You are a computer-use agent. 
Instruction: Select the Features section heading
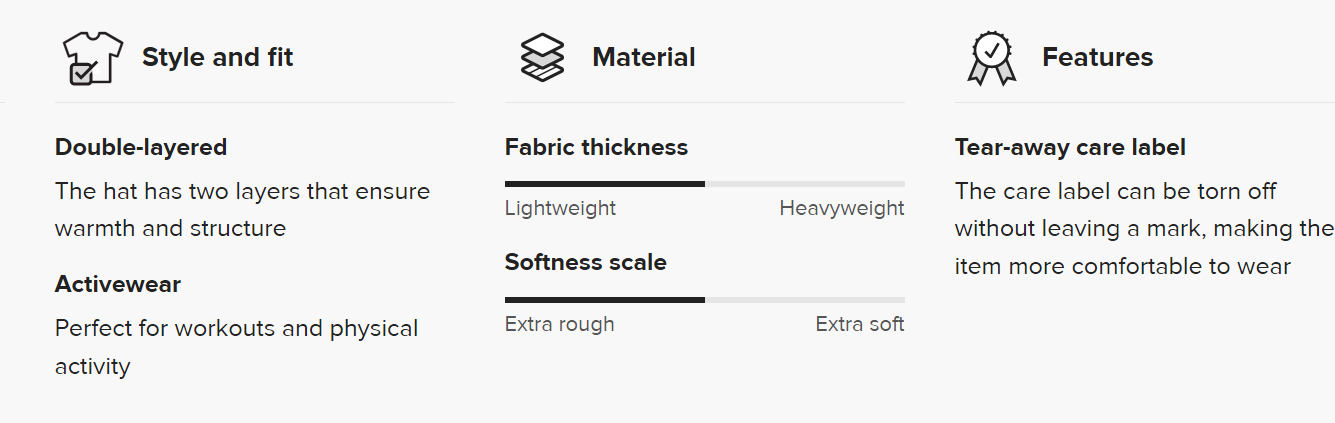pyautogui.click(x=1097, y=58)
